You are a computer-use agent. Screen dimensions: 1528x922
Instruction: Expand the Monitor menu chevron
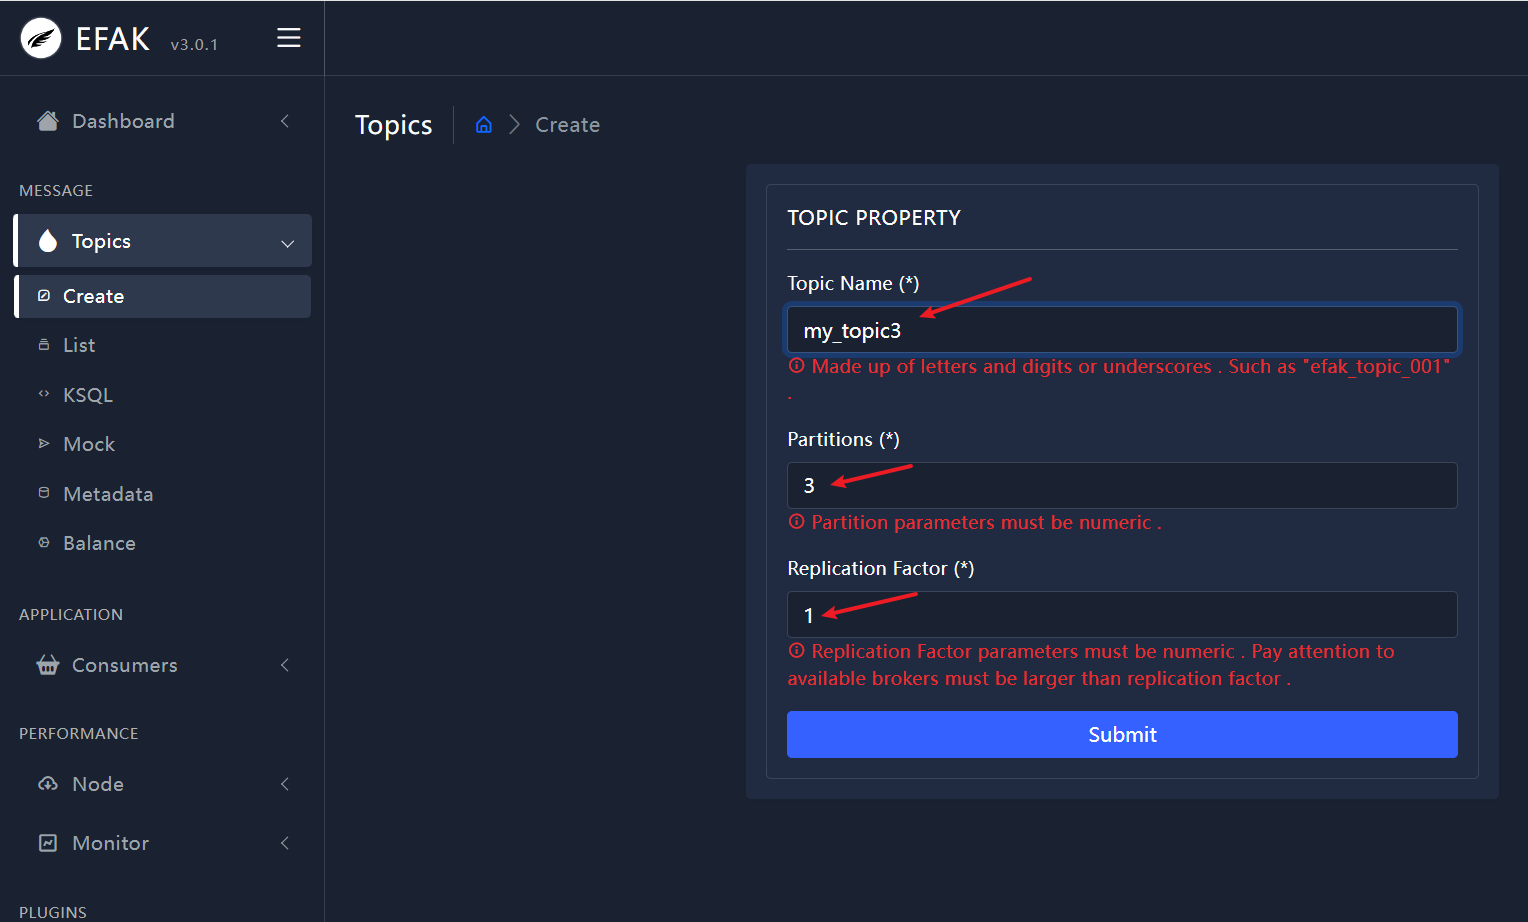point(285,843)
